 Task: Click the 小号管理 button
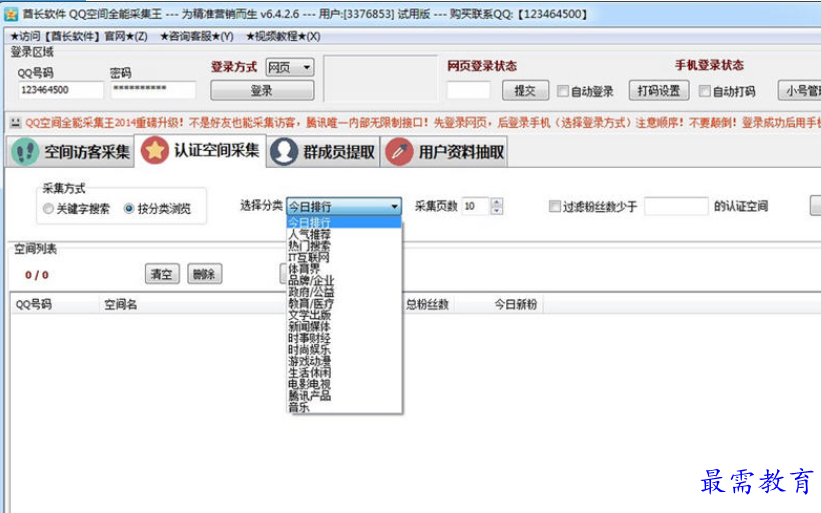pos(801,90)
